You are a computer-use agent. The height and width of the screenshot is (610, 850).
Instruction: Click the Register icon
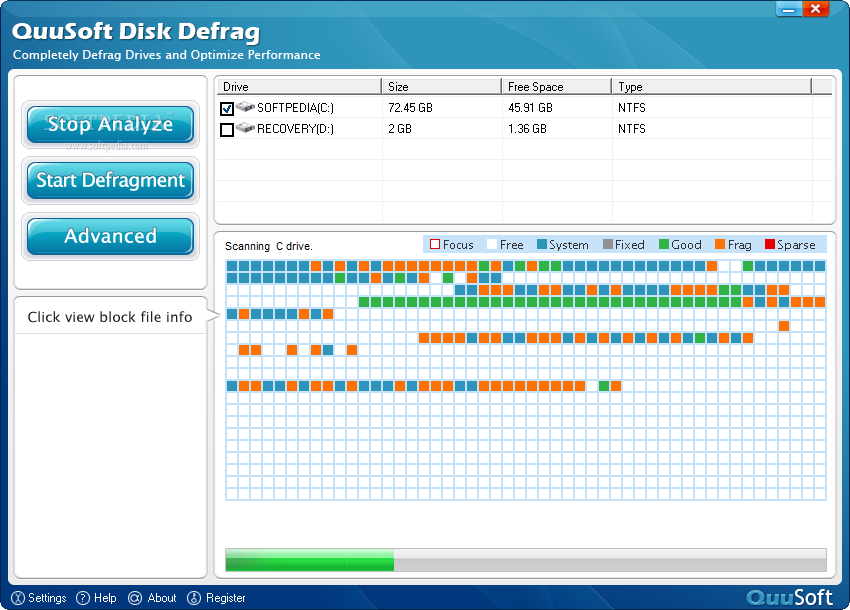click(194, 598)
